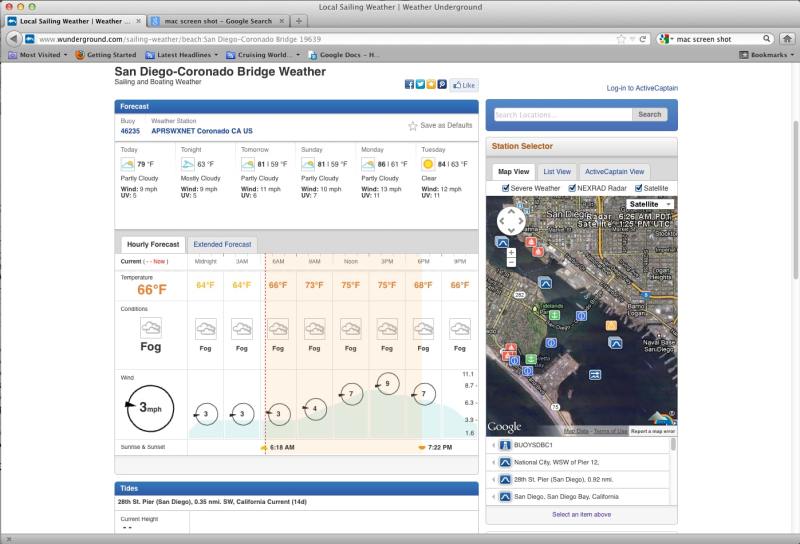Open the Most Visited bookmarks dropdown
Viewport: 800px width, 544px height.
(38, 55)
